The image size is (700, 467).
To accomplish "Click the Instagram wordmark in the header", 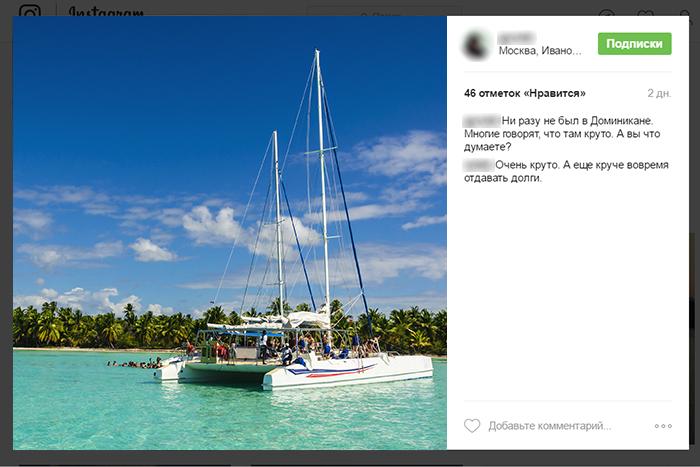I will point(105,12).
